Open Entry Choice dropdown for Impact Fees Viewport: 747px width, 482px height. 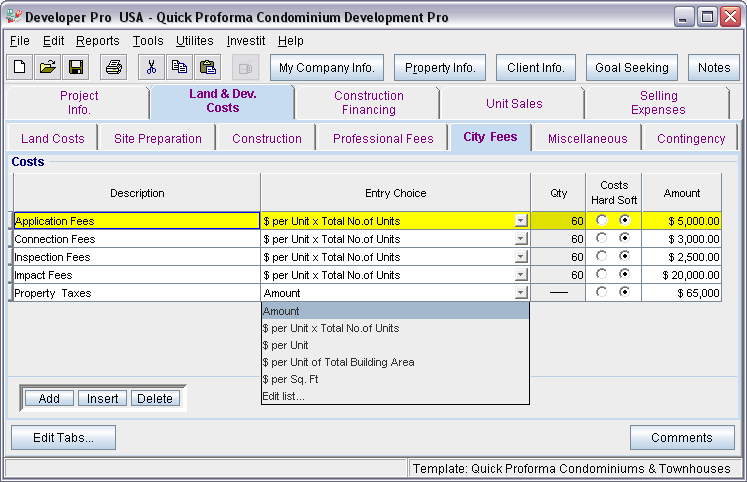pyautogui.click(x=521, y=275)
